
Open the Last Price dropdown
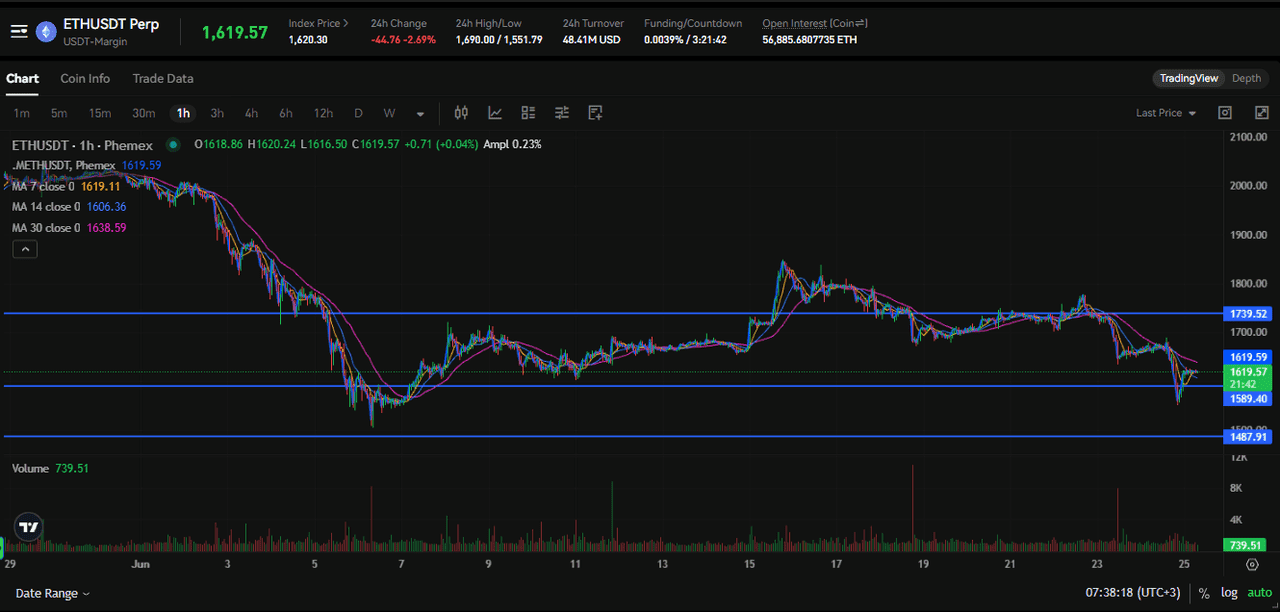1166,113
